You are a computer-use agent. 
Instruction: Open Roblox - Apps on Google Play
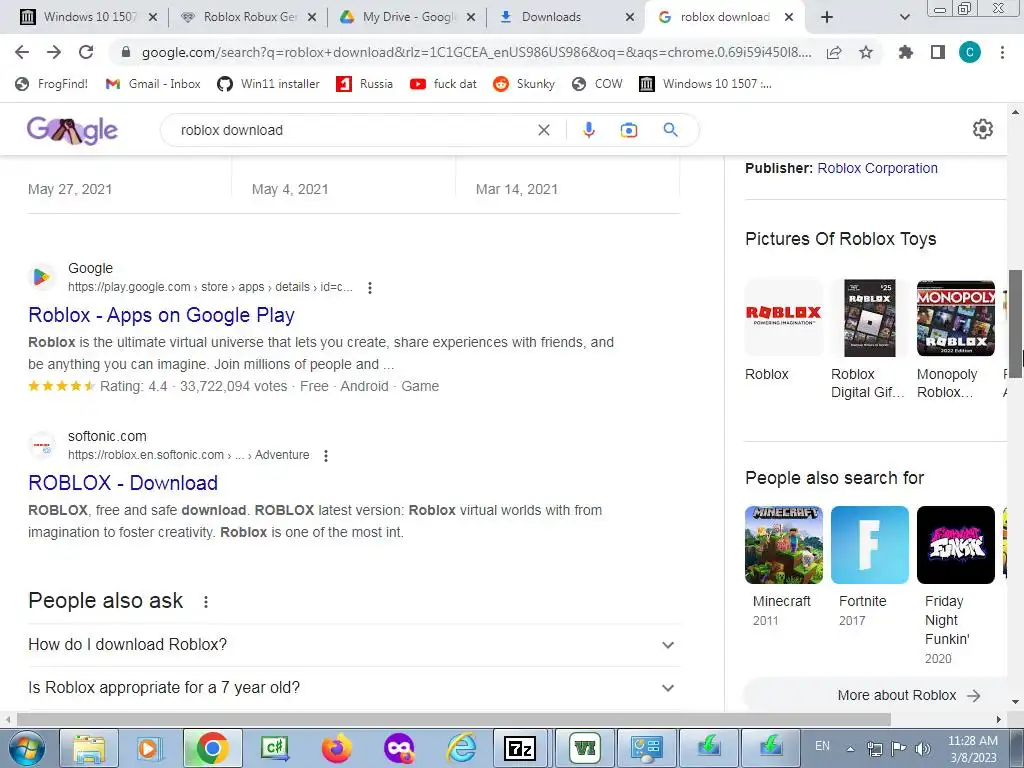click(161, 315)
